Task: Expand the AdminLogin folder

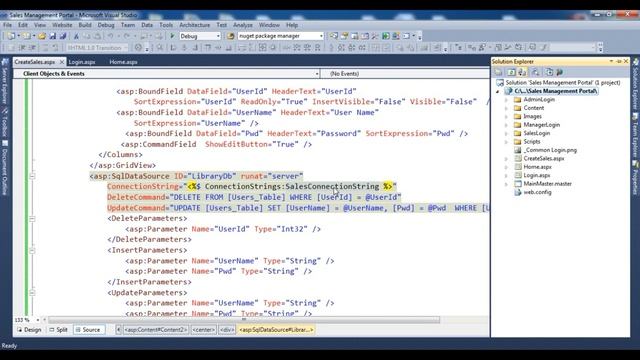Action: pyautogui.click(x=506, y=100)
